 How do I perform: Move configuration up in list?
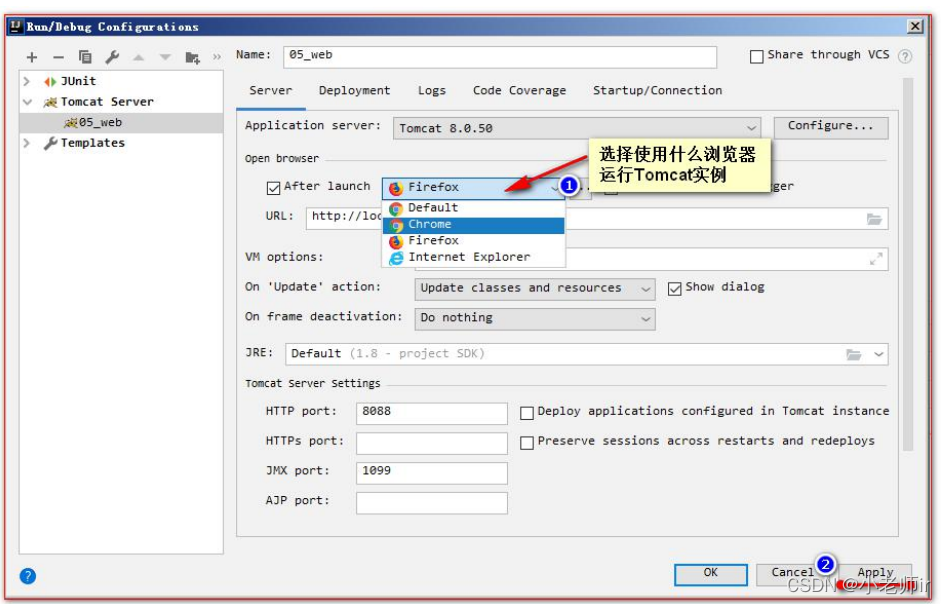click(x=138, y=57)
